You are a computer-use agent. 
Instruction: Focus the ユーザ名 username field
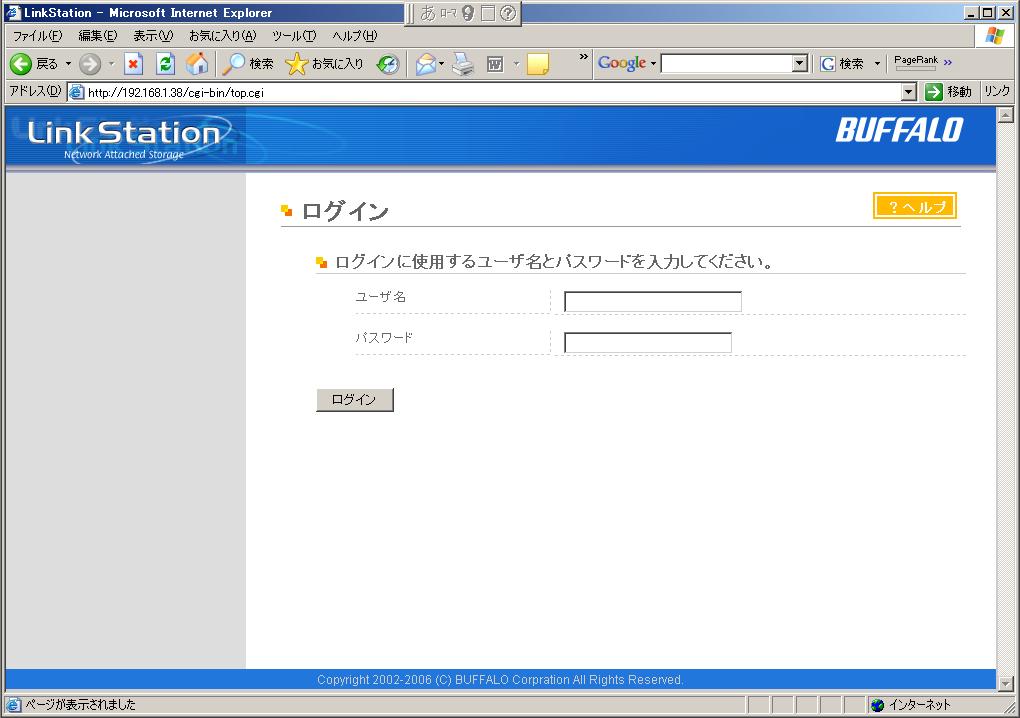[x=652, y=302]
